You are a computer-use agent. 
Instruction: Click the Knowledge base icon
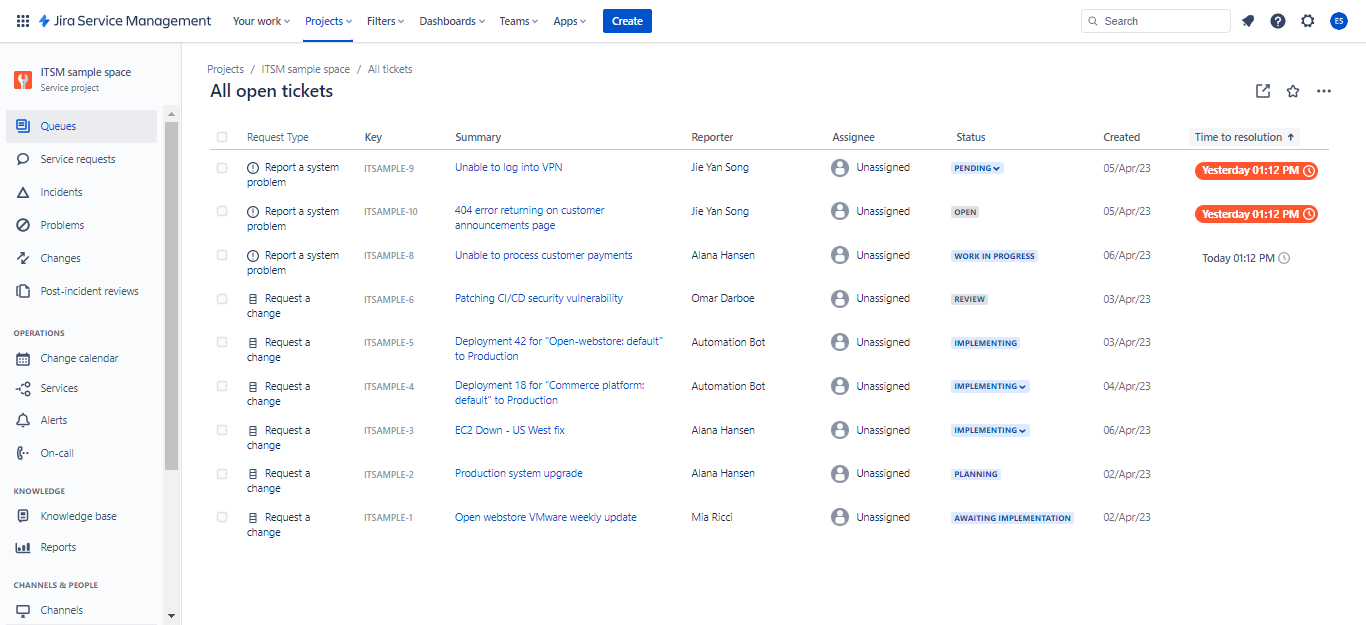(x=23, y=516)
